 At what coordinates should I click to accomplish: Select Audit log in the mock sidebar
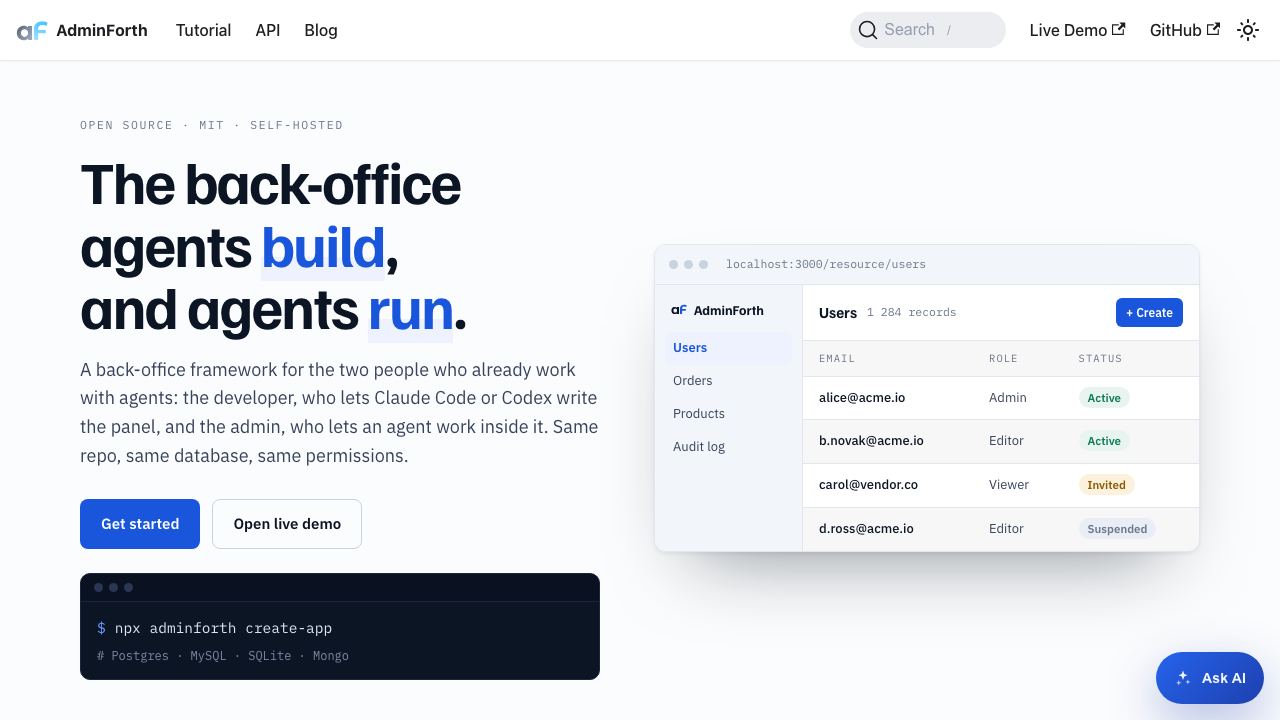pos(728,447)
